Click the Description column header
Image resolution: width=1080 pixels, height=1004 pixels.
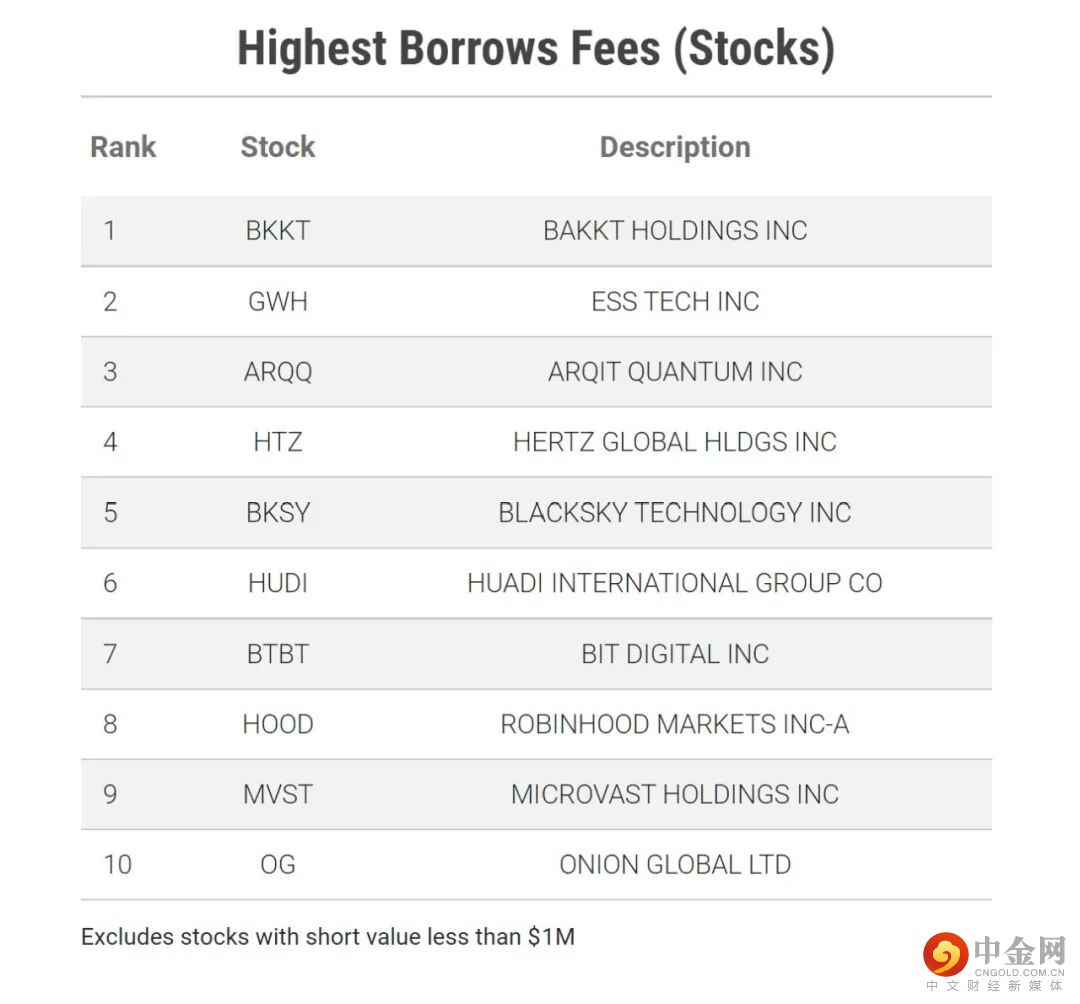pos(675,147)
